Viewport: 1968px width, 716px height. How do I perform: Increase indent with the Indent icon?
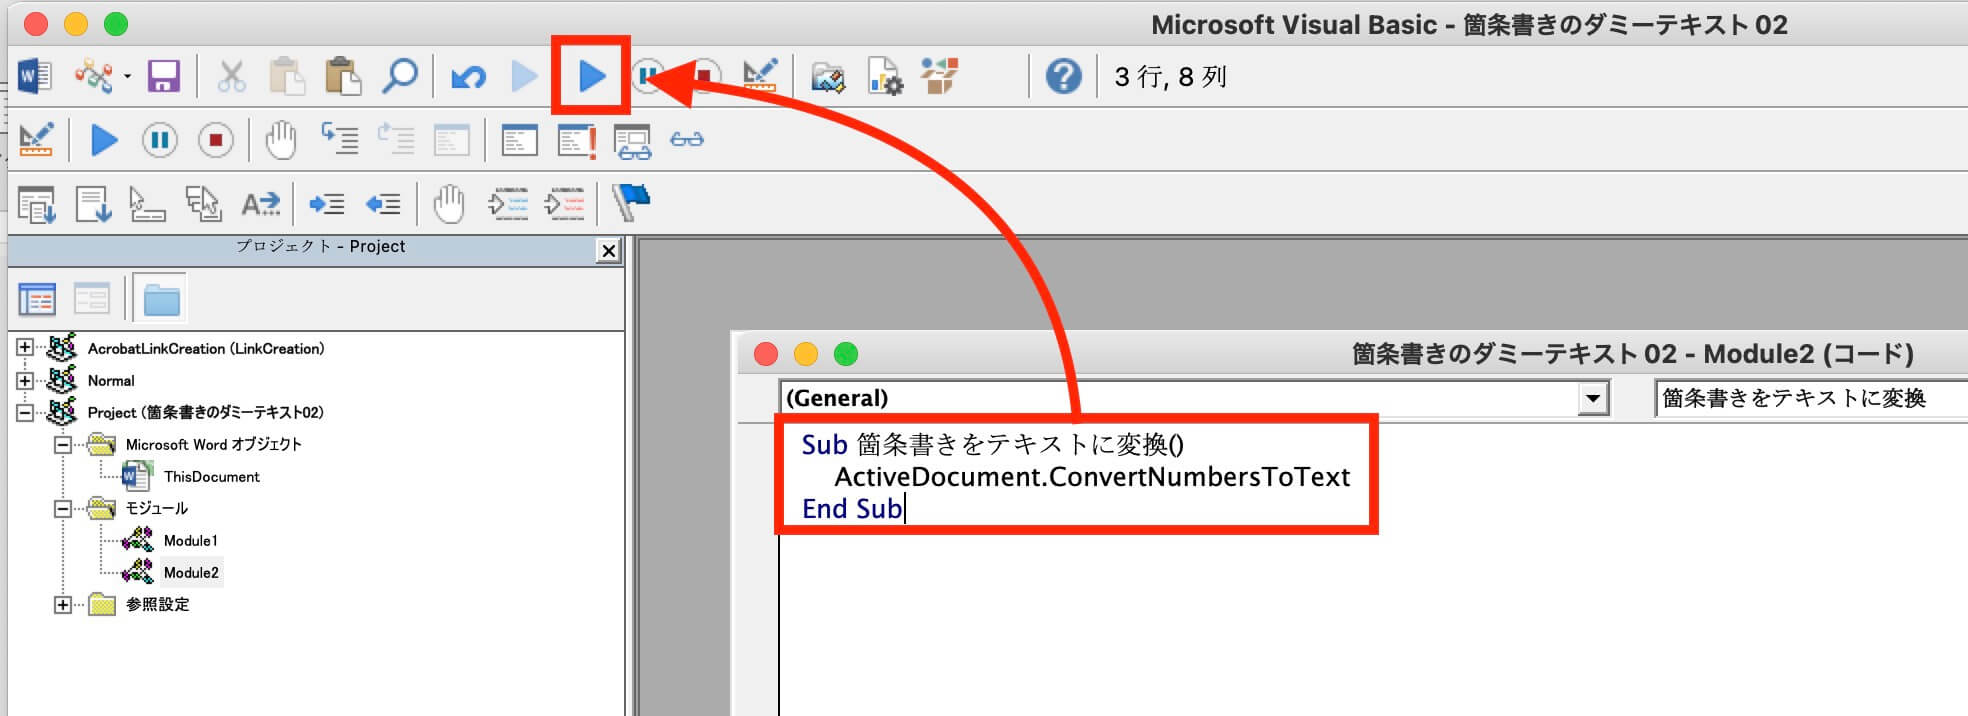(x=327, y=205)
